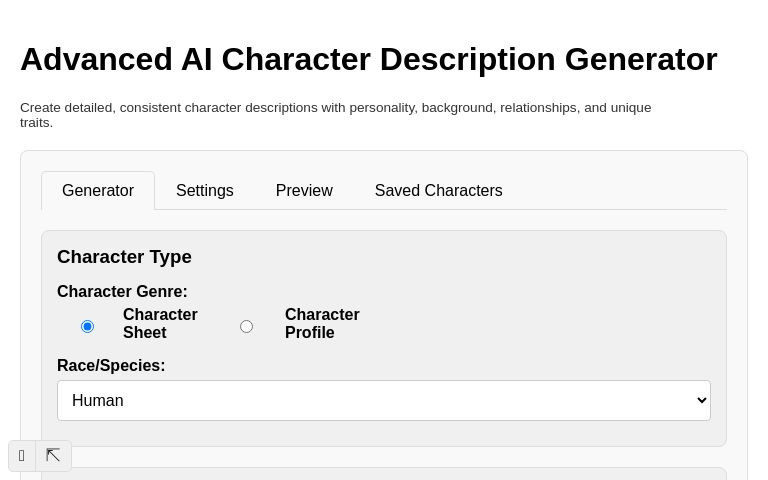This screenshot has height=480, width=768.
Task: Click the rectangle icon in the floating toolbar
Action: point(22,456)
